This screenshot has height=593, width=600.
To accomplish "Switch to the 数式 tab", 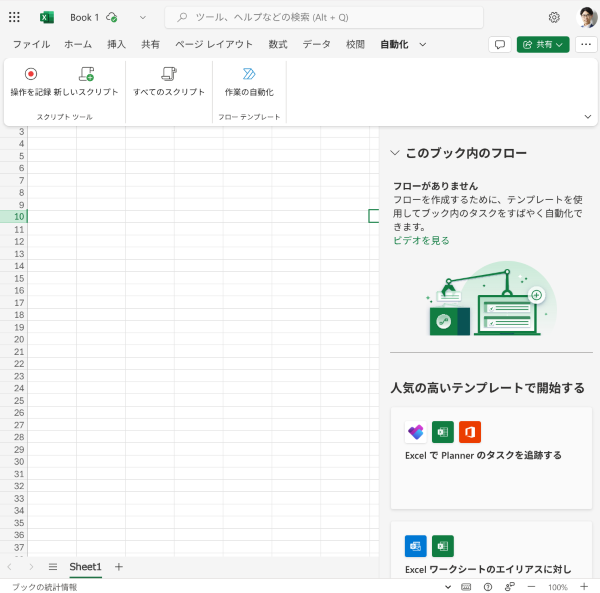I will click(x=278, y=45).
